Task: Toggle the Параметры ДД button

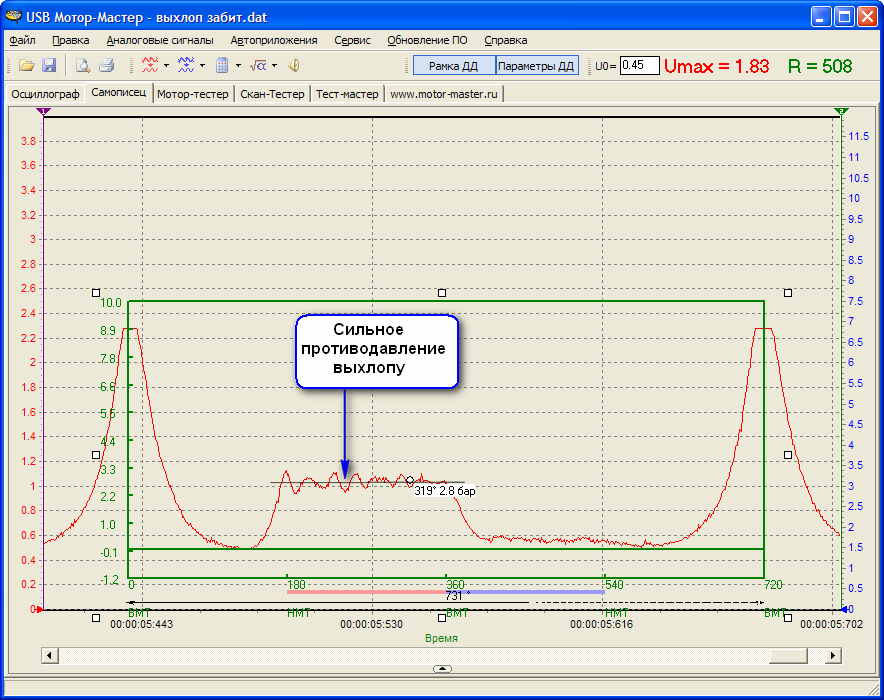Action: point(536,66)
